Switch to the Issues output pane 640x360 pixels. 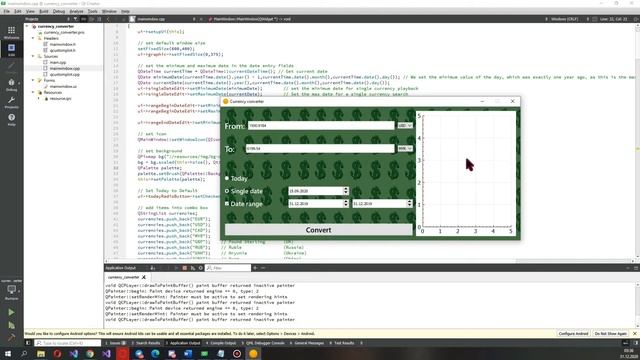[115, 343]
